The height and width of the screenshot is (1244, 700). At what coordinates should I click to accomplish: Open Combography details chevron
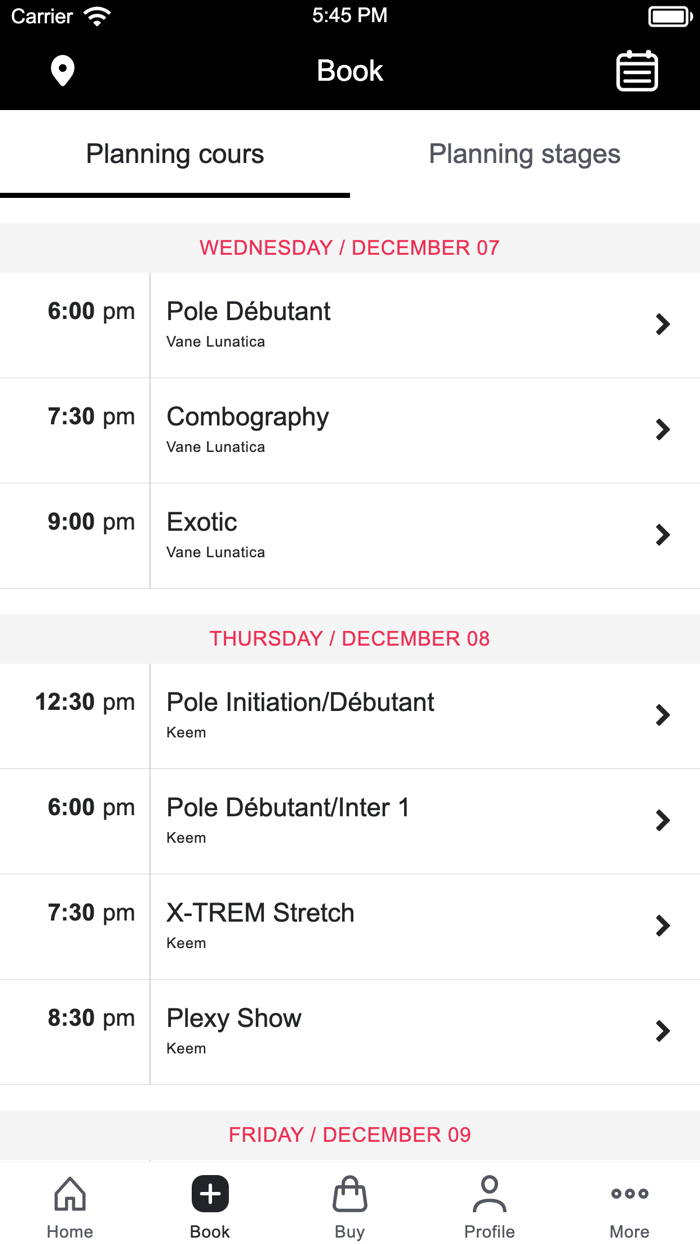(662, 430)
